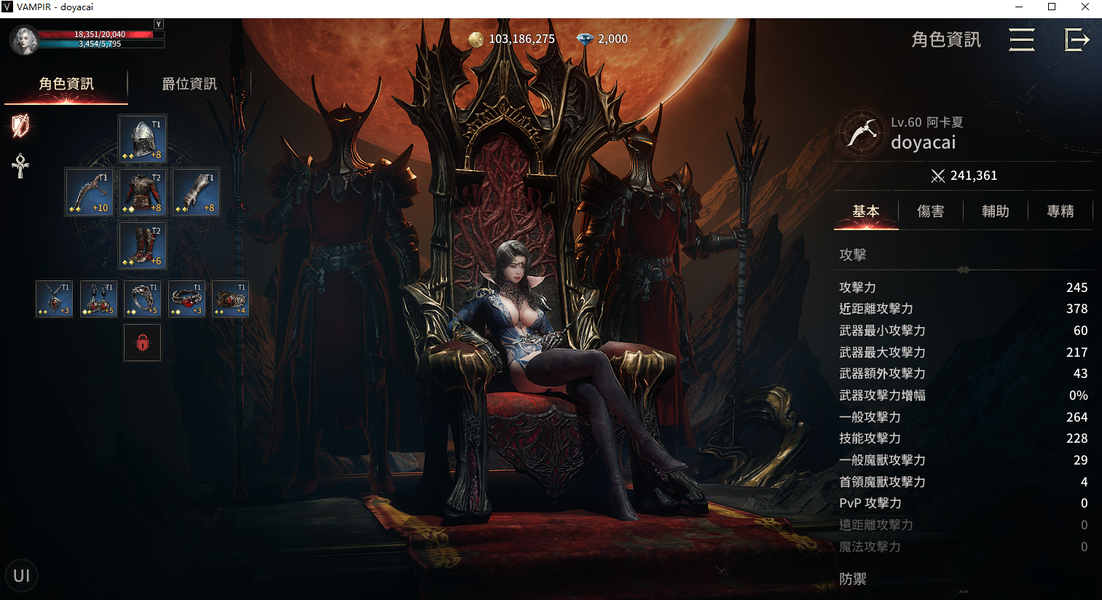The image size is (1102, 600).
Task: Click the blue diamond currency icon
Action: (x=584, y=39)
